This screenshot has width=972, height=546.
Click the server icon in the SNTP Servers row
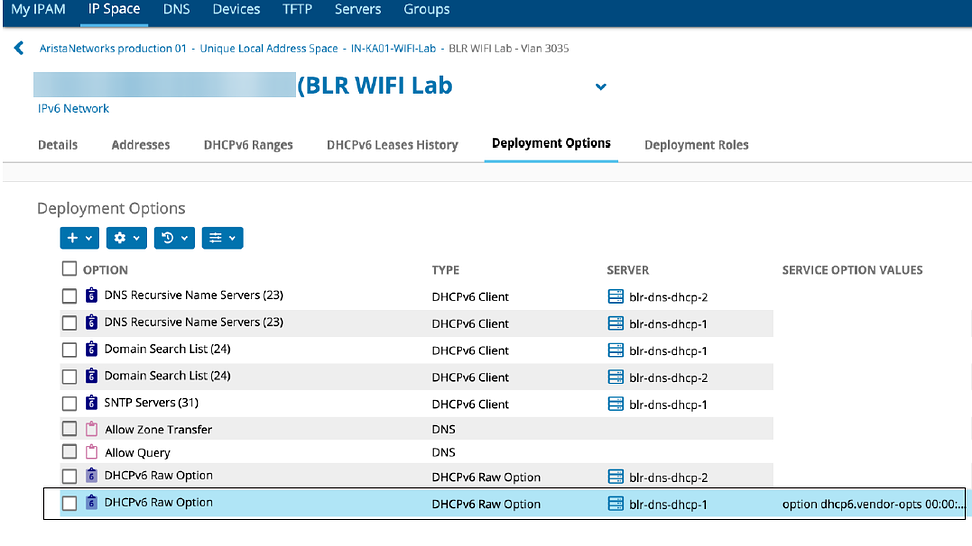pyautogui.click(x=616, y=404)
